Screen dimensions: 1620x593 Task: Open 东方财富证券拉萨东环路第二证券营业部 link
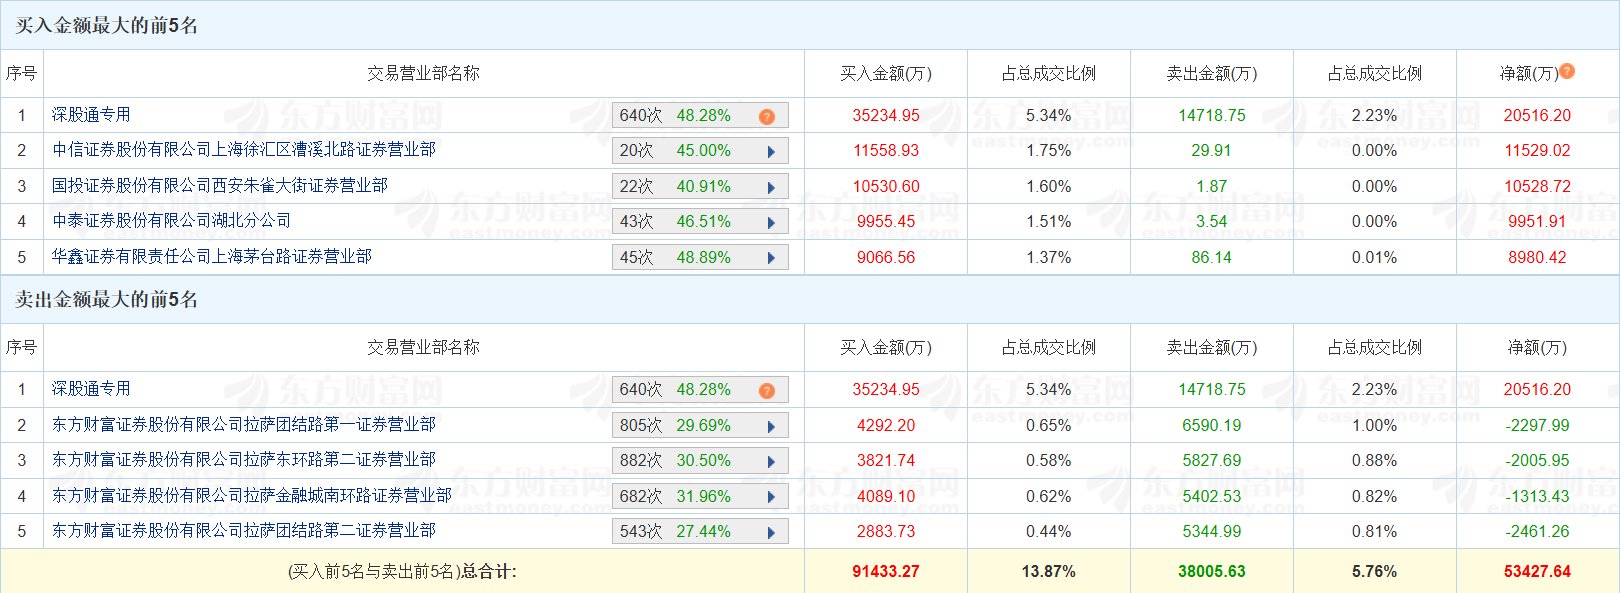pos(244,460)
